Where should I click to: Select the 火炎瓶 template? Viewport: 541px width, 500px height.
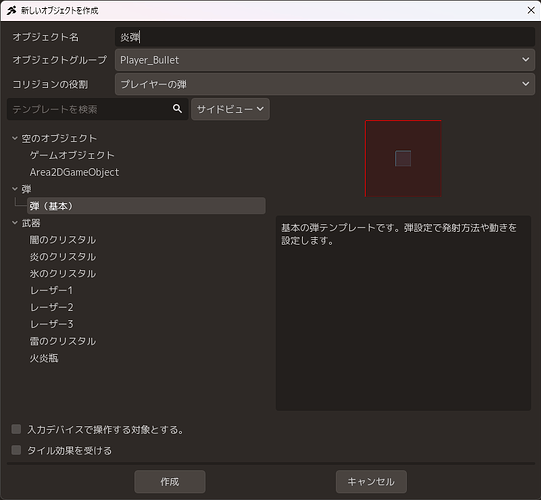pyautogui.click(x=44, y=358)
